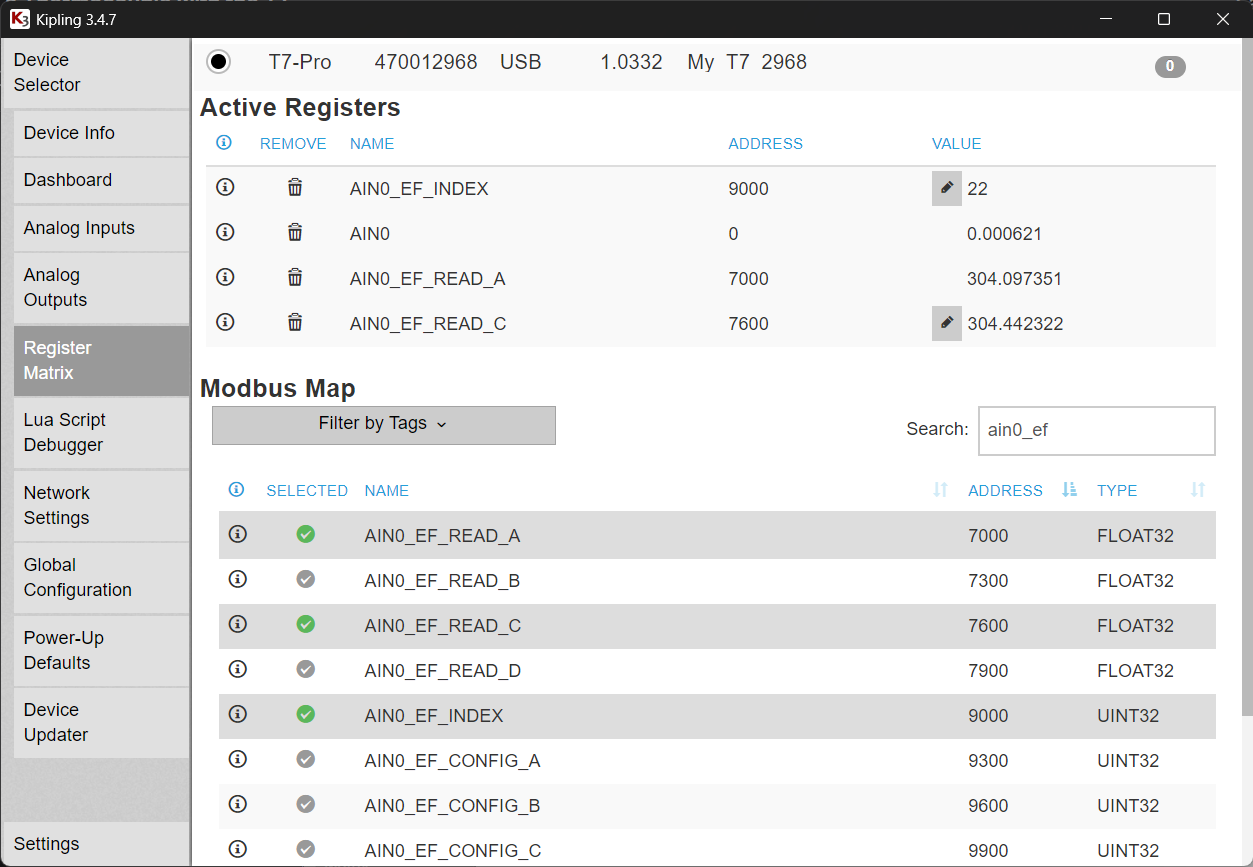Click AIN0 value 0.000621
This screenshot has height=867, width=1253.
[1004, 234]
